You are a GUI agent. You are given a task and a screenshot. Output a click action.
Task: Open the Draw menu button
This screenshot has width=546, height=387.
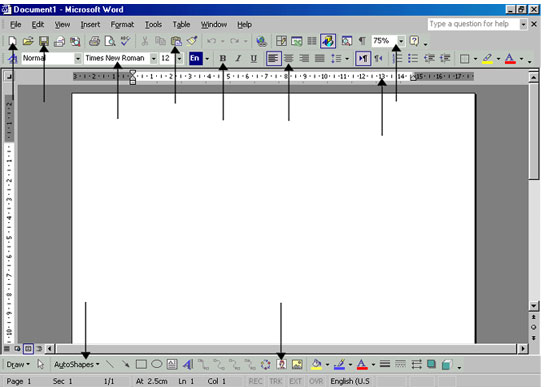click(18, 364)
